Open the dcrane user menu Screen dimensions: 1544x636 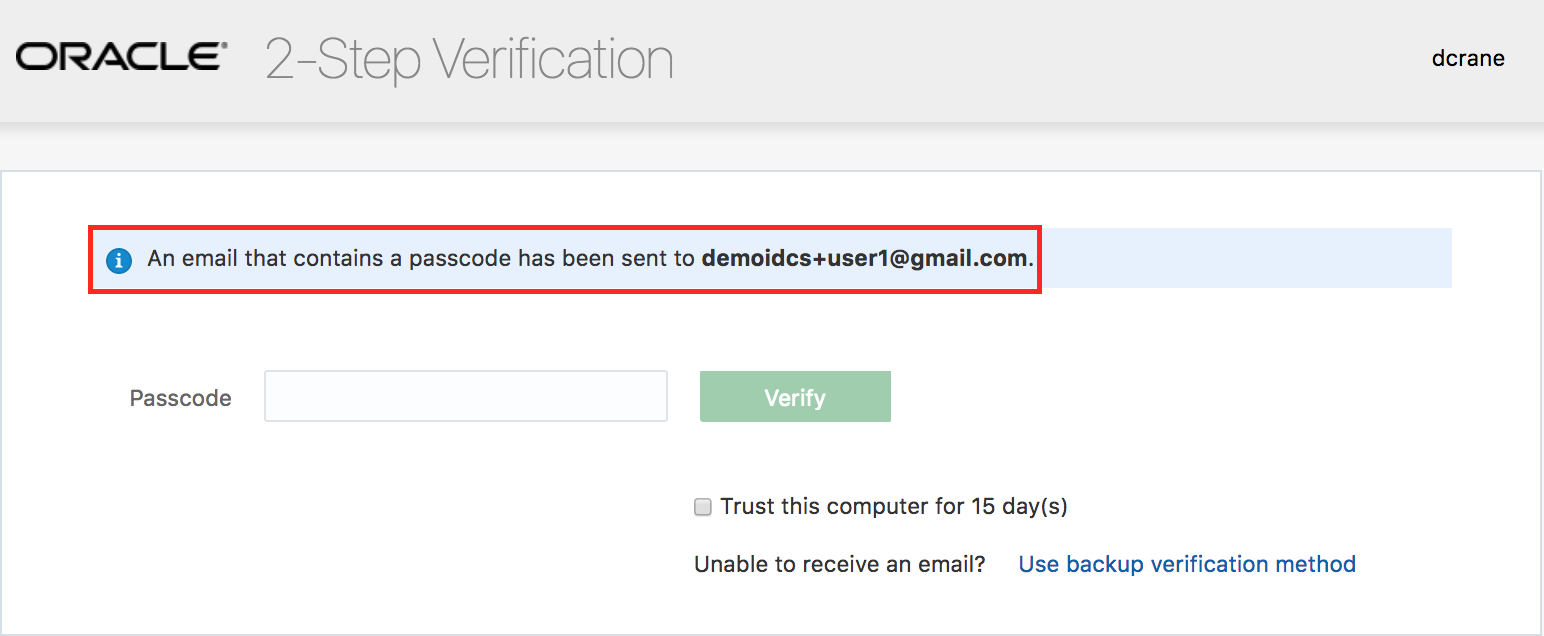pyautogui.click(x=1468, y=58)
